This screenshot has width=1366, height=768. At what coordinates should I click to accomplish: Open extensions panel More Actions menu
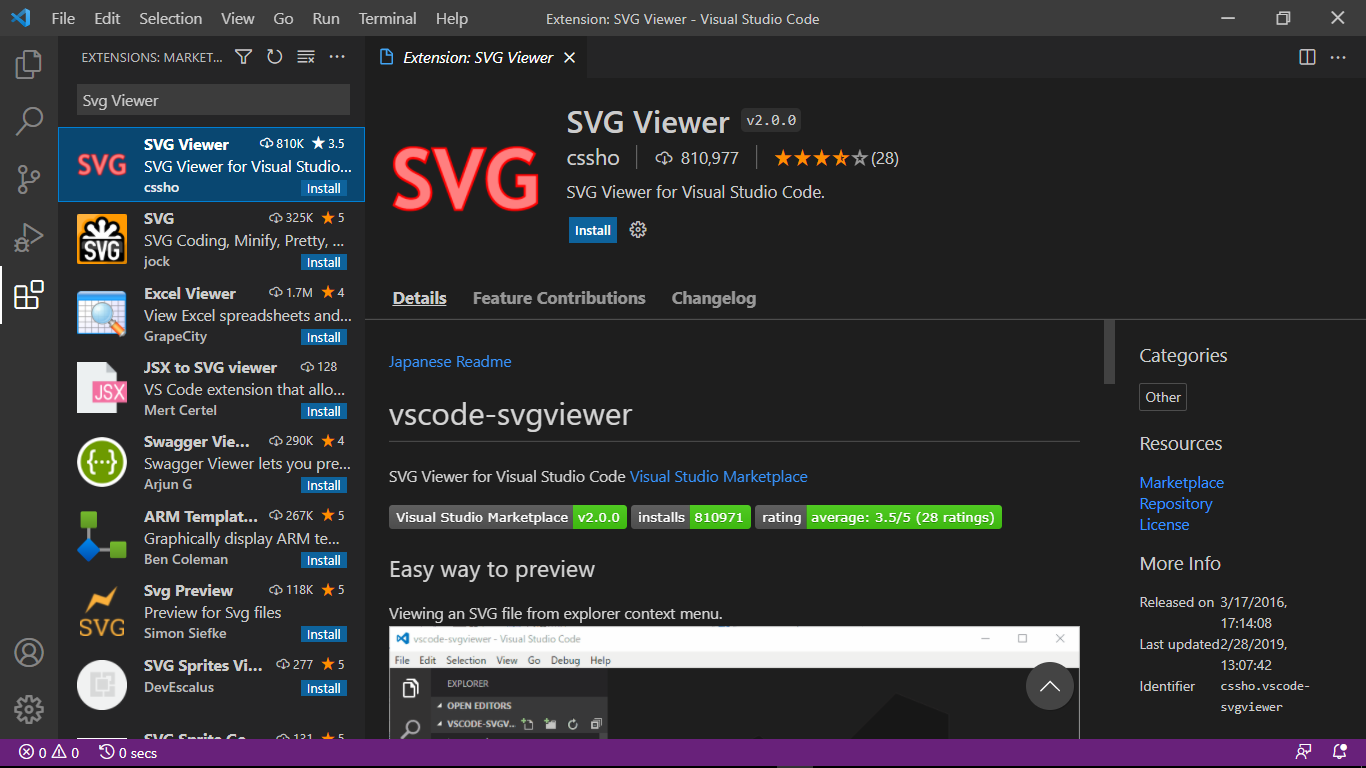[x=337, y=57]
